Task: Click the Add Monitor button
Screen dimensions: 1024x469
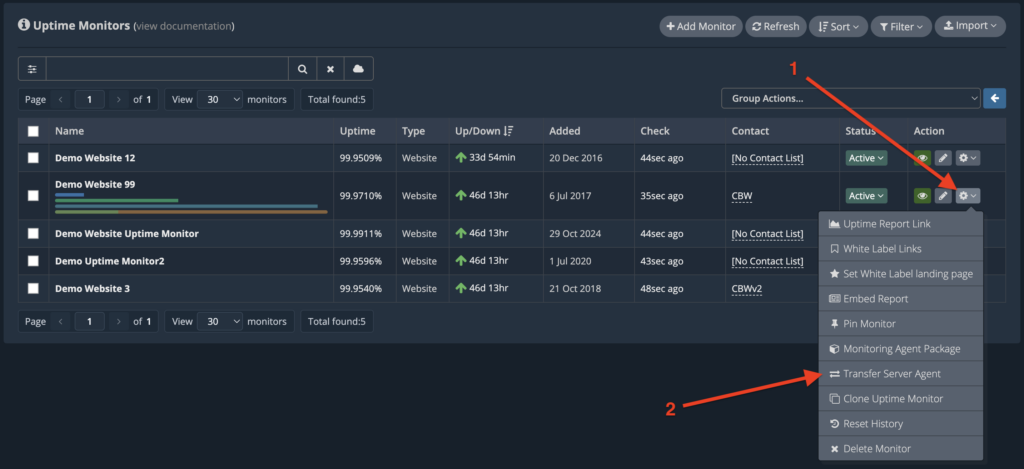Action: [701, 27]
